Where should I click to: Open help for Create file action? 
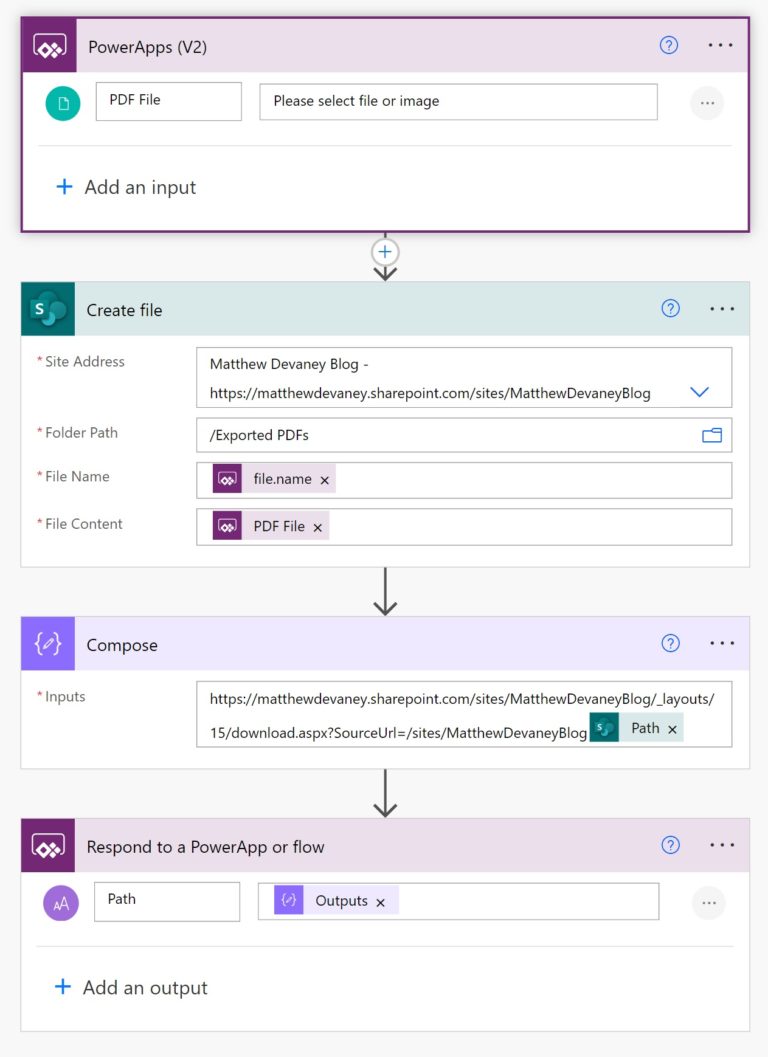click(671, 309)
